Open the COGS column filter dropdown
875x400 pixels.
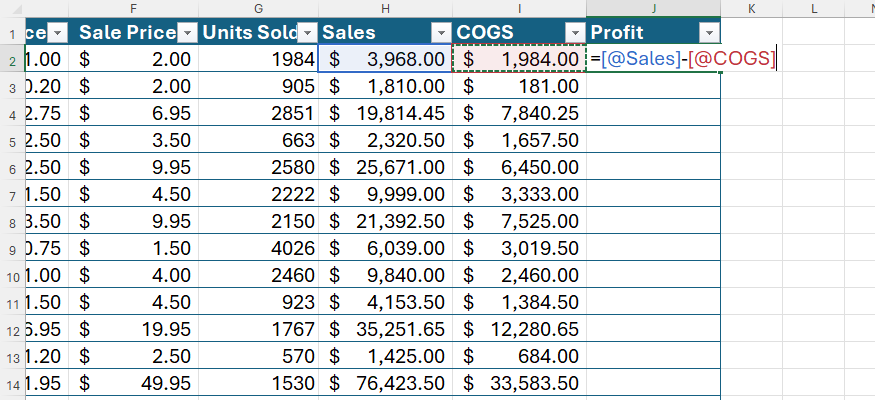point(575,33)
